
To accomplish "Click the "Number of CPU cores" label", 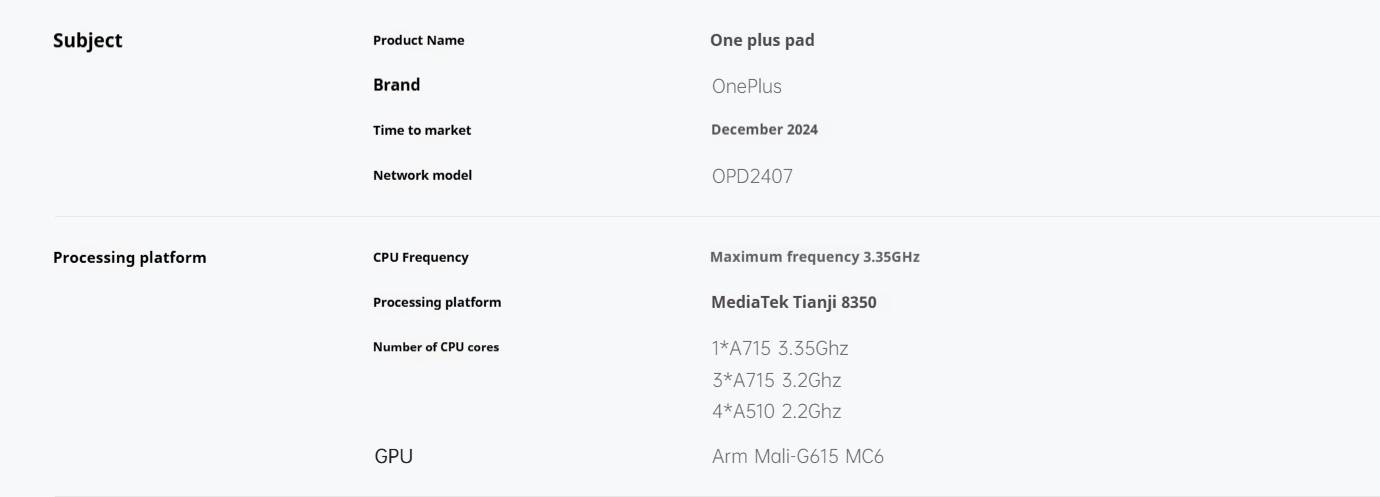I will click(x=435, y=347).
